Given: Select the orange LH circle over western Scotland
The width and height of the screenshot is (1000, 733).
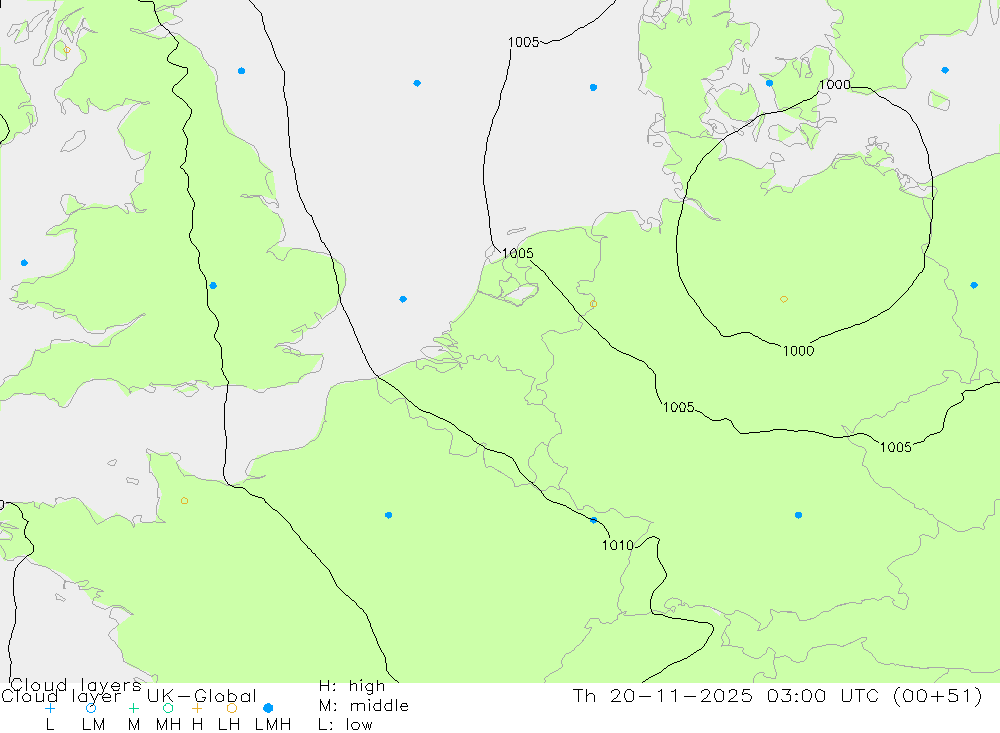Looking at the screenshot, I should [67, 49].
